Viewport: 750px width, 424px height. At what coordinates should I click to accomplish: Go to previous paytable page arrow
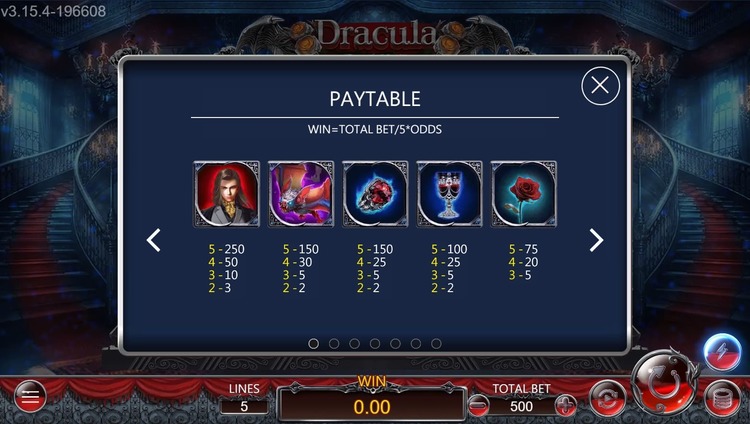pos(153,240)
